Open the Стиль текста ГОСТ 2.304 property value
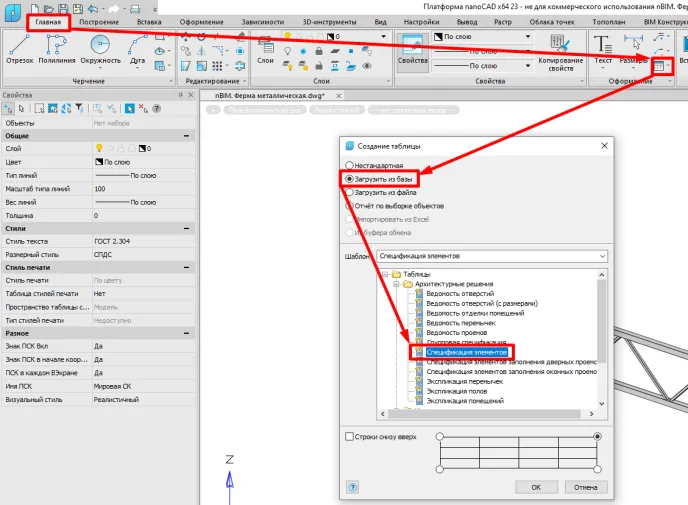688x505 pixels. pyautogui.click(x=140, y=241)
